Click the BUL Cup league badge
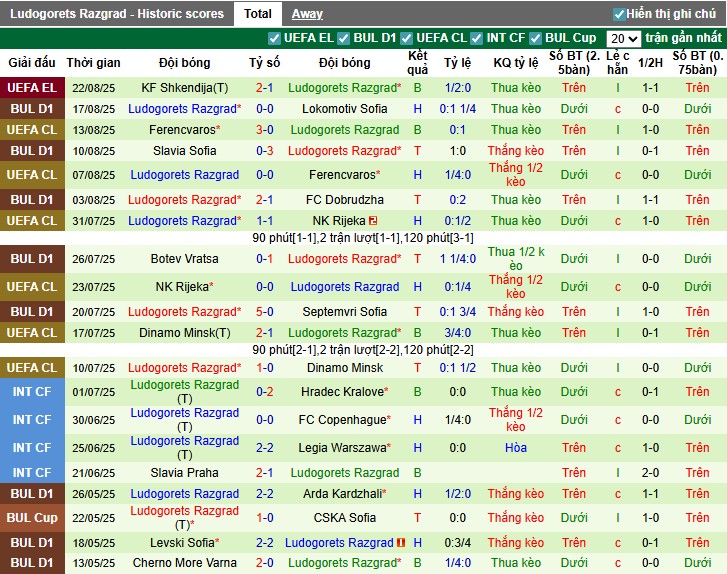 32,518
